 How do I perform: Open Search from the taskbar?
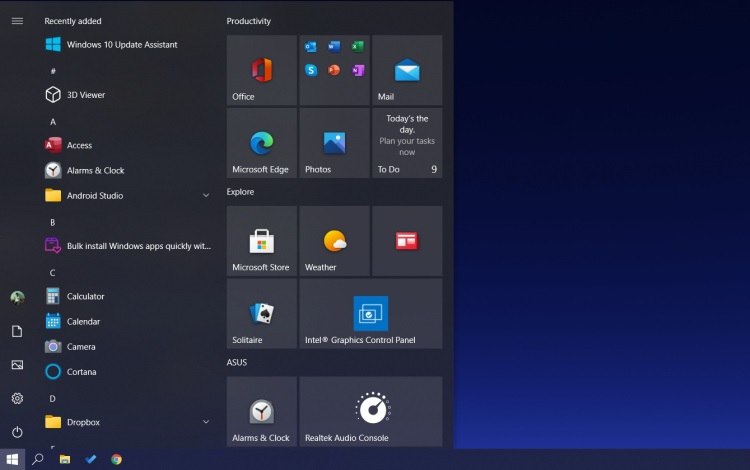click(38, 459)
